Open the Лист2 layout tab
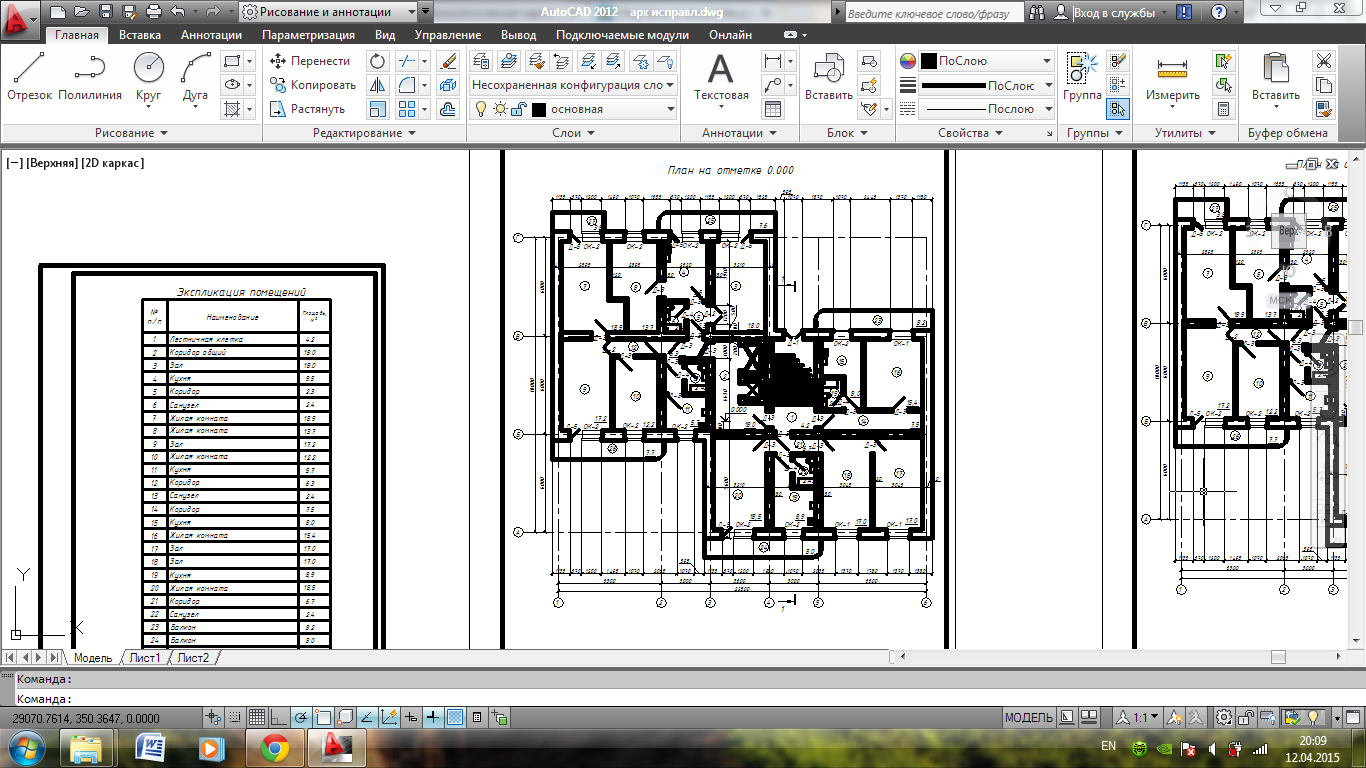The width and height of the screenshot is (1366, 768). pos(194,657)
